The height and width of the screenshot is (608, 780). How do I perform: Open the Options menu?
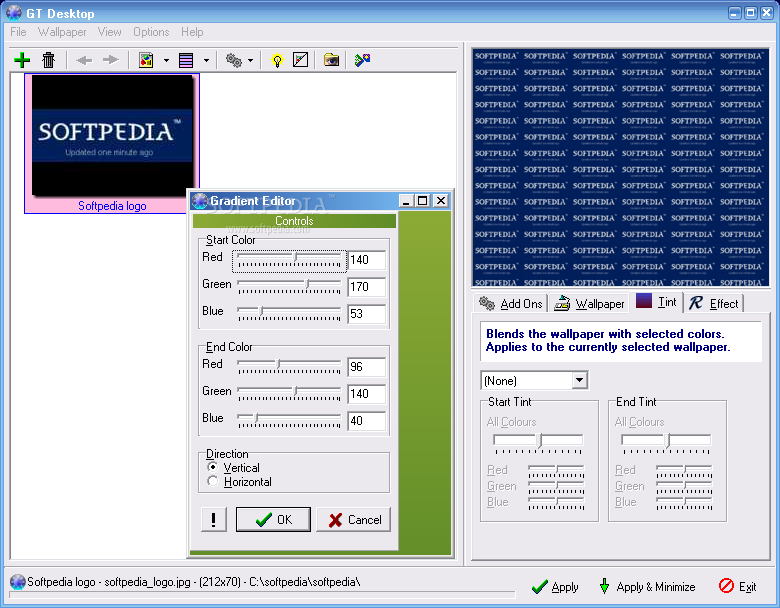(151, 32)
